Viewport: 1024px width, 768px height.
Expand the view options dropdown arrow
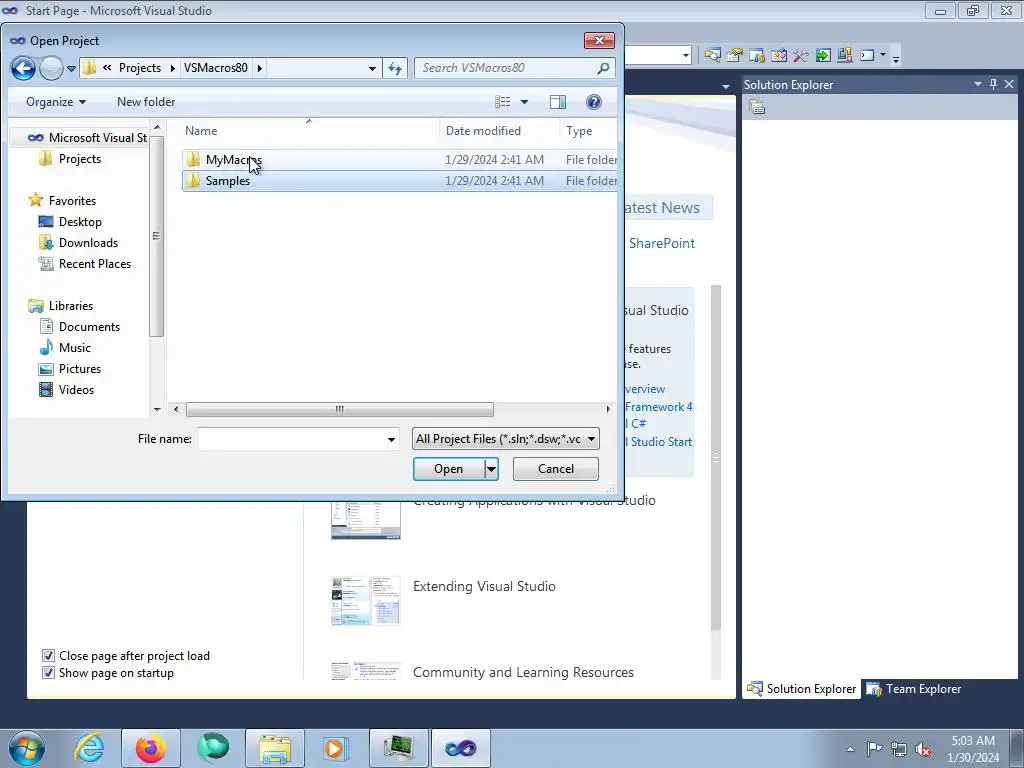click(524, 102)
